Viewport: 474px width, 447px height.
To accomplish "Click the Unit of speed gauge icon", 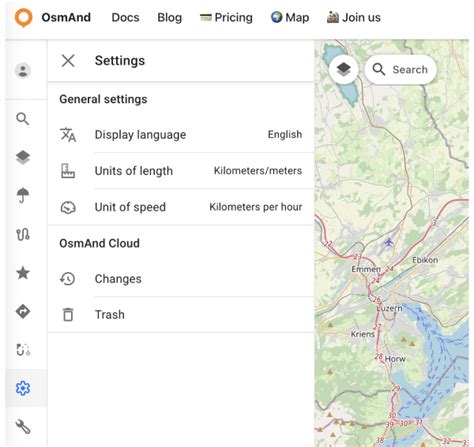I will point(68,207).
